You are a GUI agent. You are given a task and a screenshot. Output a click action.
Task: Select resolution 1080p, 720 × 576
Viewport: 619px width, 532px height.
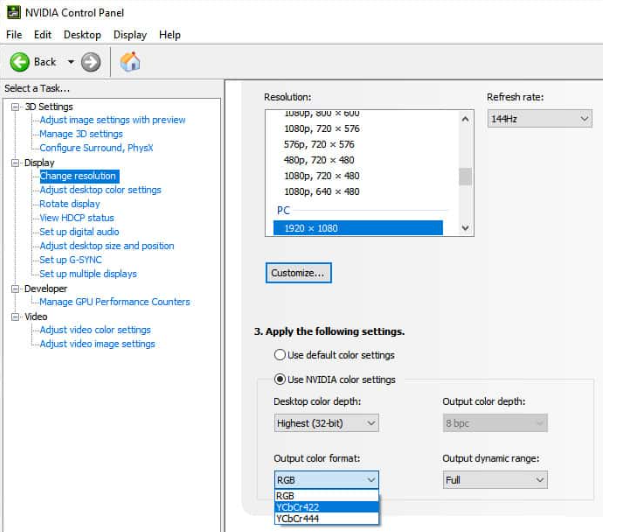coord(322,129)
